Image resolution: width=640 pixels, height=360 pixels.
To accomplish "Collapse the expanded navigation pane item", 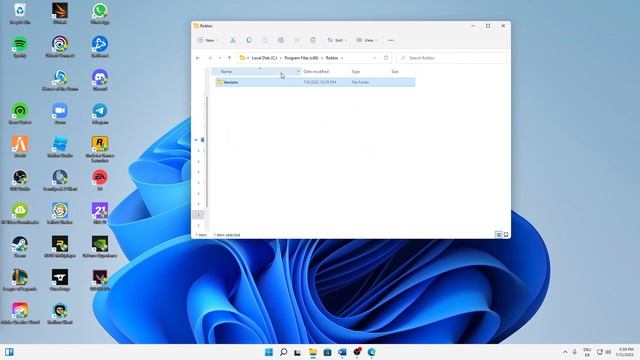I will (x=196, y=140).
